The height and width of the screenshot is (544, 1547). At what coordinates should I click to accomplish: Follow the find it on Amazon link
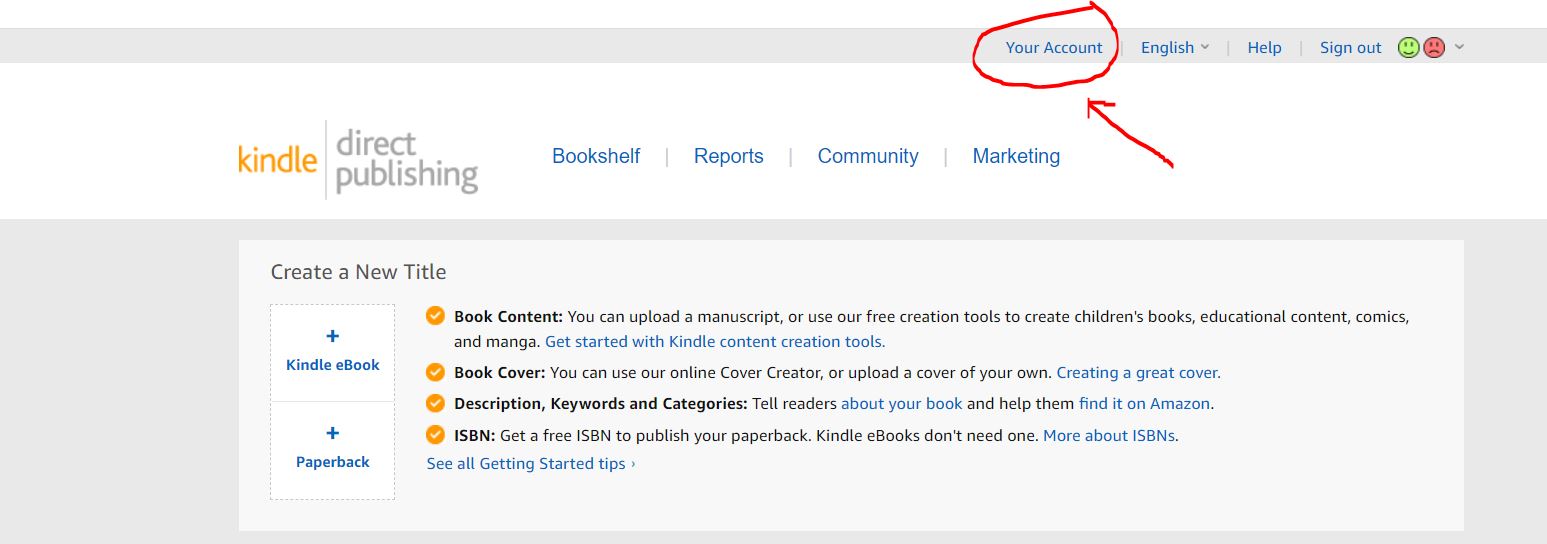click(1145, 404)
